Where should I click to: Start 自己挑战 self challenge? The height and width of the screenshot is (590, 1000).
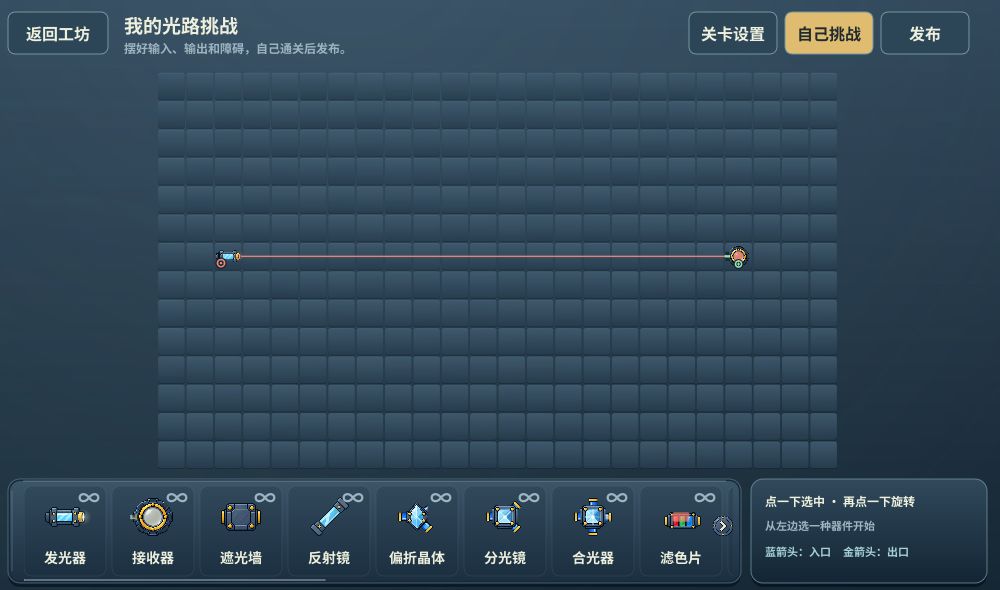[x=828, y=33]
